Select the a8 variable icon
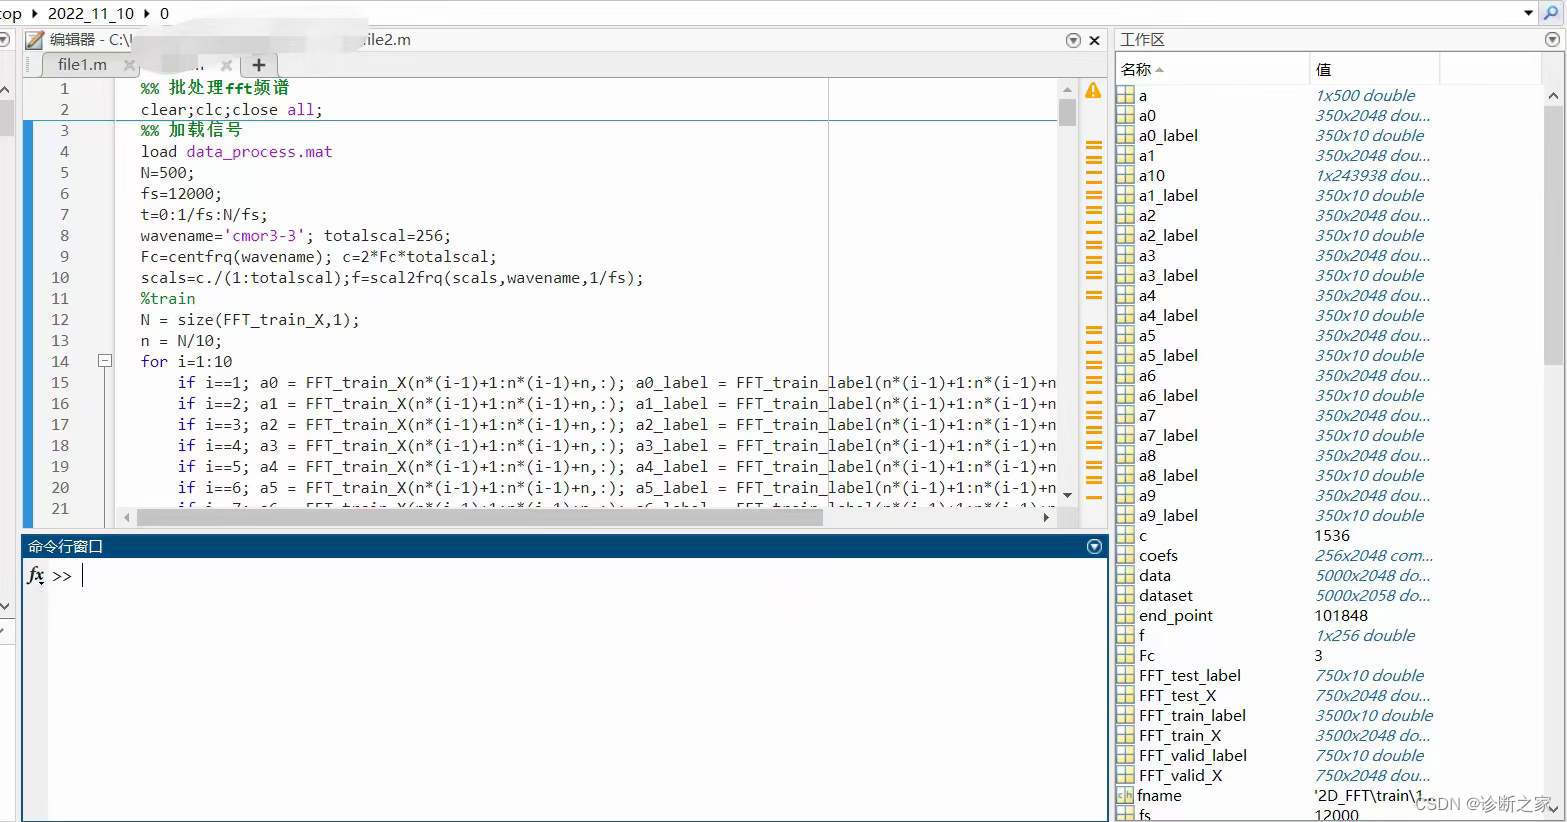Image resolution: width=1567 pixels, height=822 pixels. pyautogui.click(x=1125, y=455)
